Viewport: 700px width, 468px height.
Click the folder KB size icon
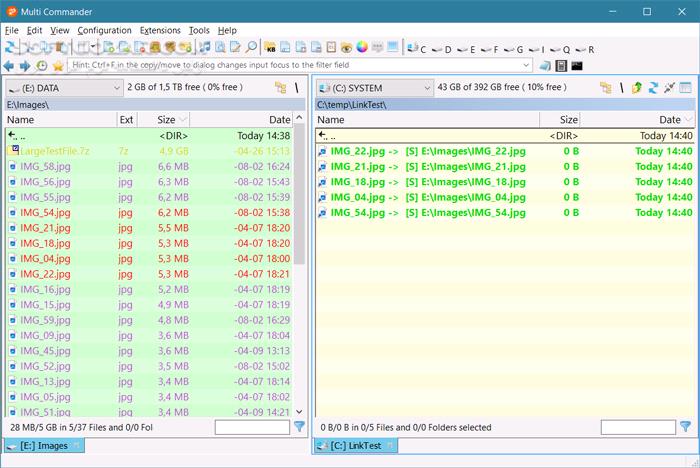(x=270, y=47)
